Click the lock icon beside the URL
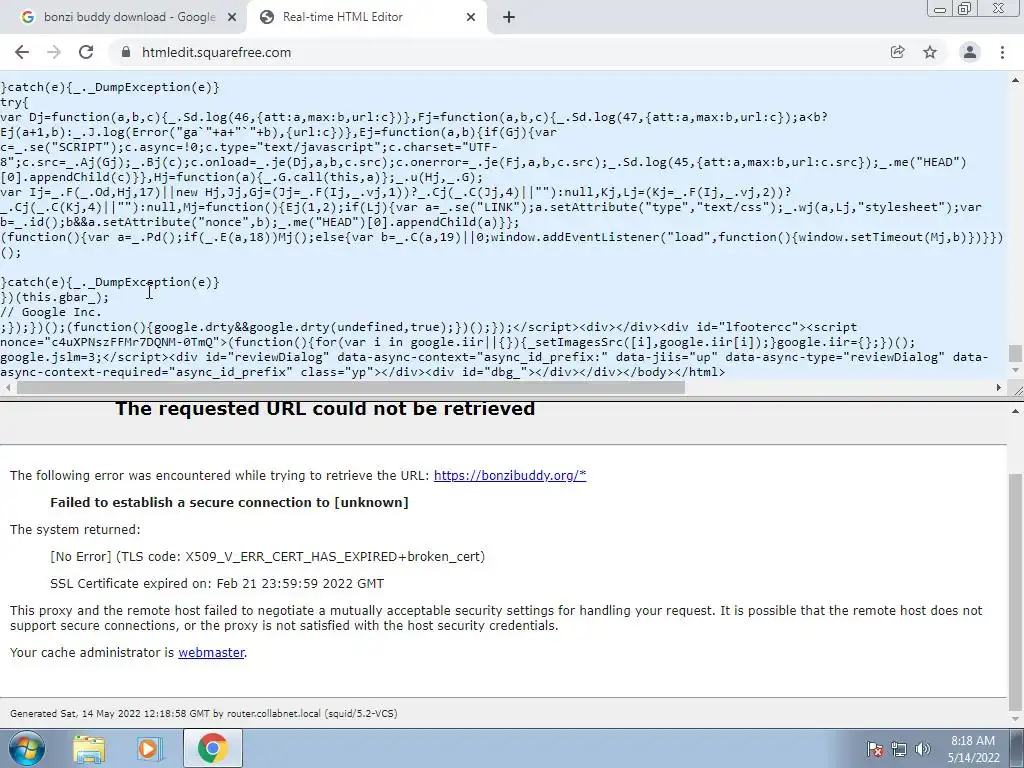Image resolution: width=1024 pixels, height=768 pixels. point(126,52)
